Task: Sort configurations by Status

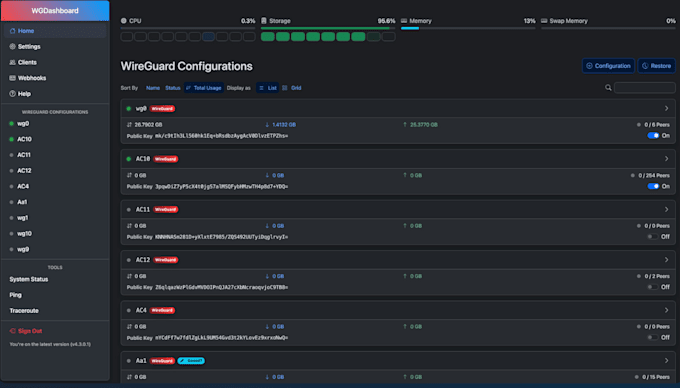Action: tap(172, 88)
